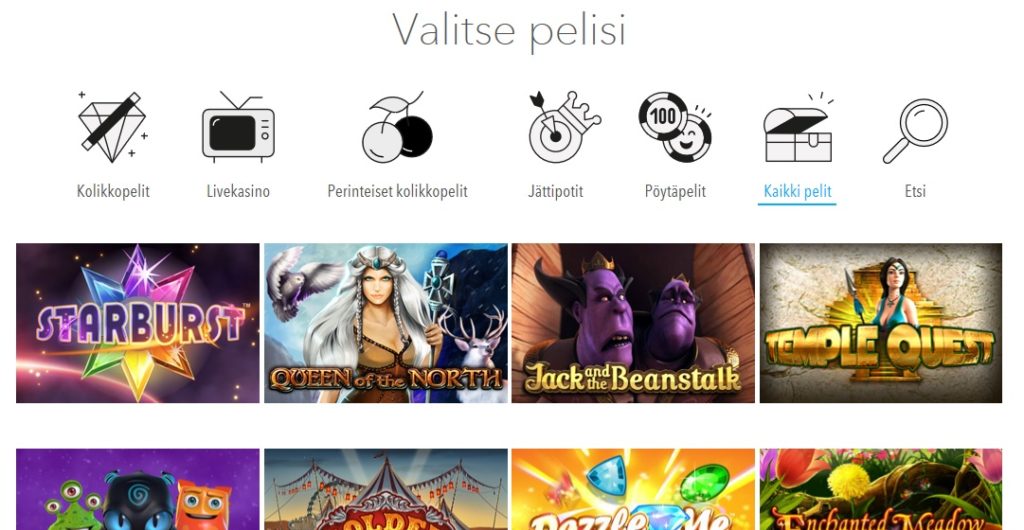Switch to the Kaikki pelit tab label

(x=797, y=191)
